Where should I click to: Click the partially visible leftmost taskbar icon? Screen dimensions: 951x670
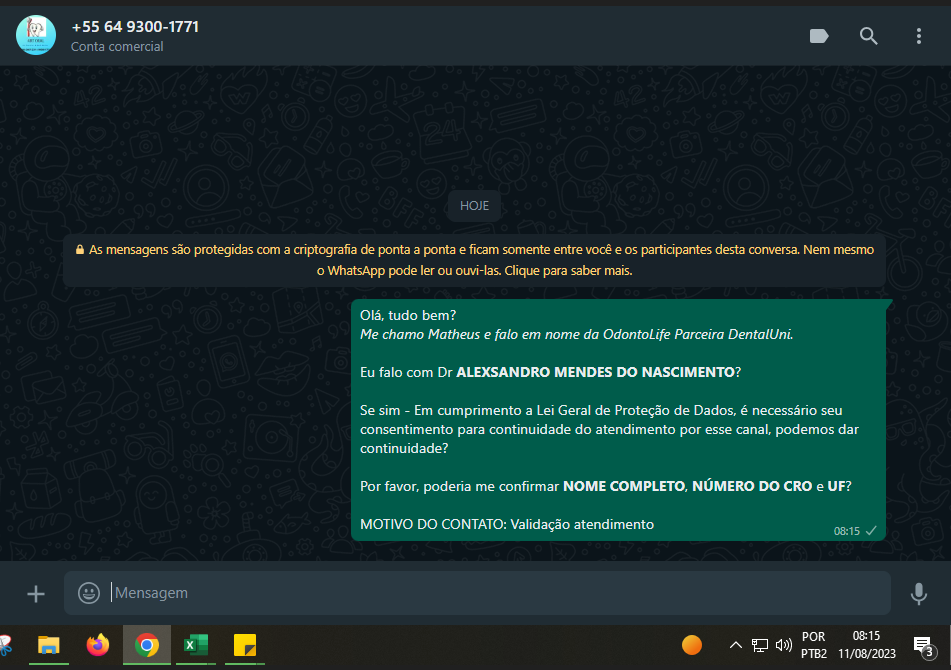(5, 645)
